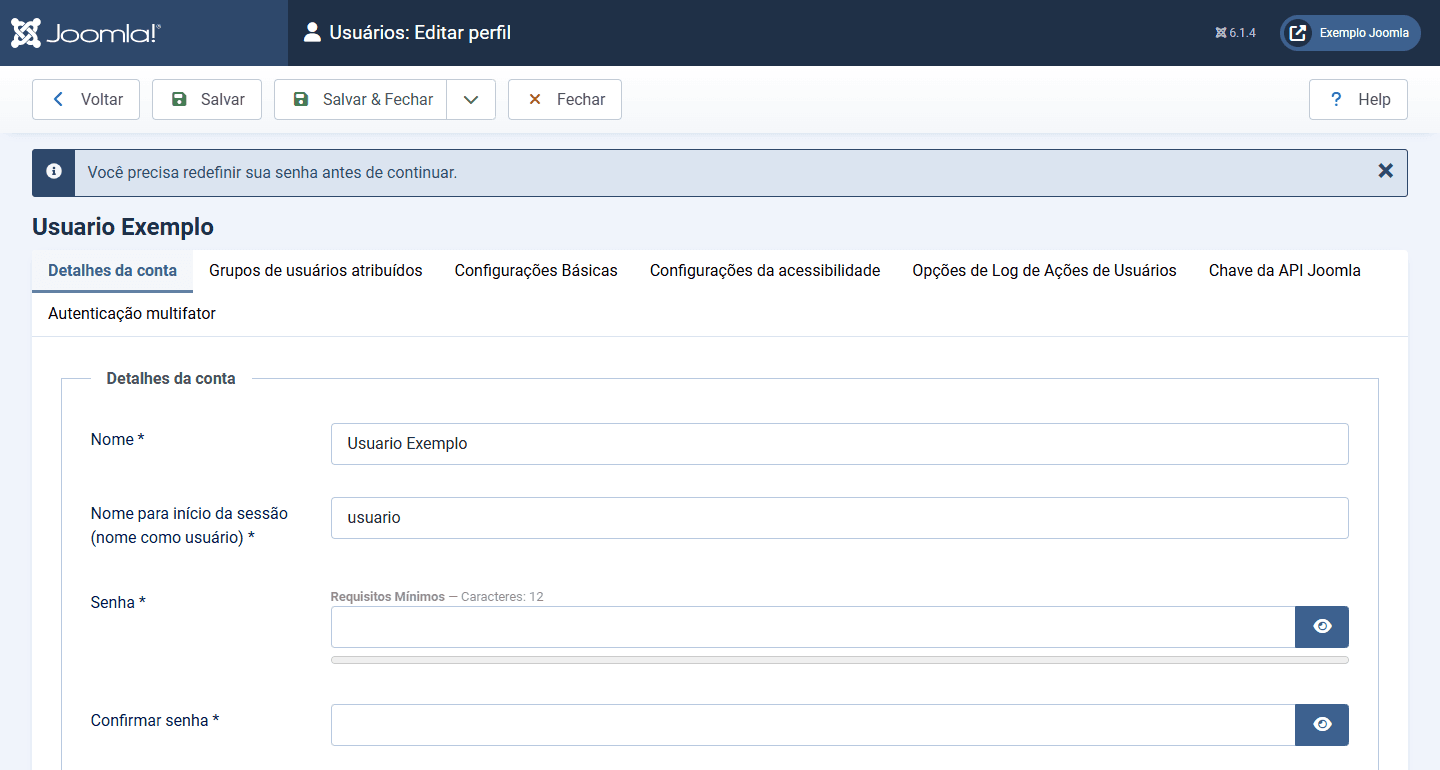Click the info icon in the alert
Viewport: 1440px width, 770px height.
coord(54,172)
